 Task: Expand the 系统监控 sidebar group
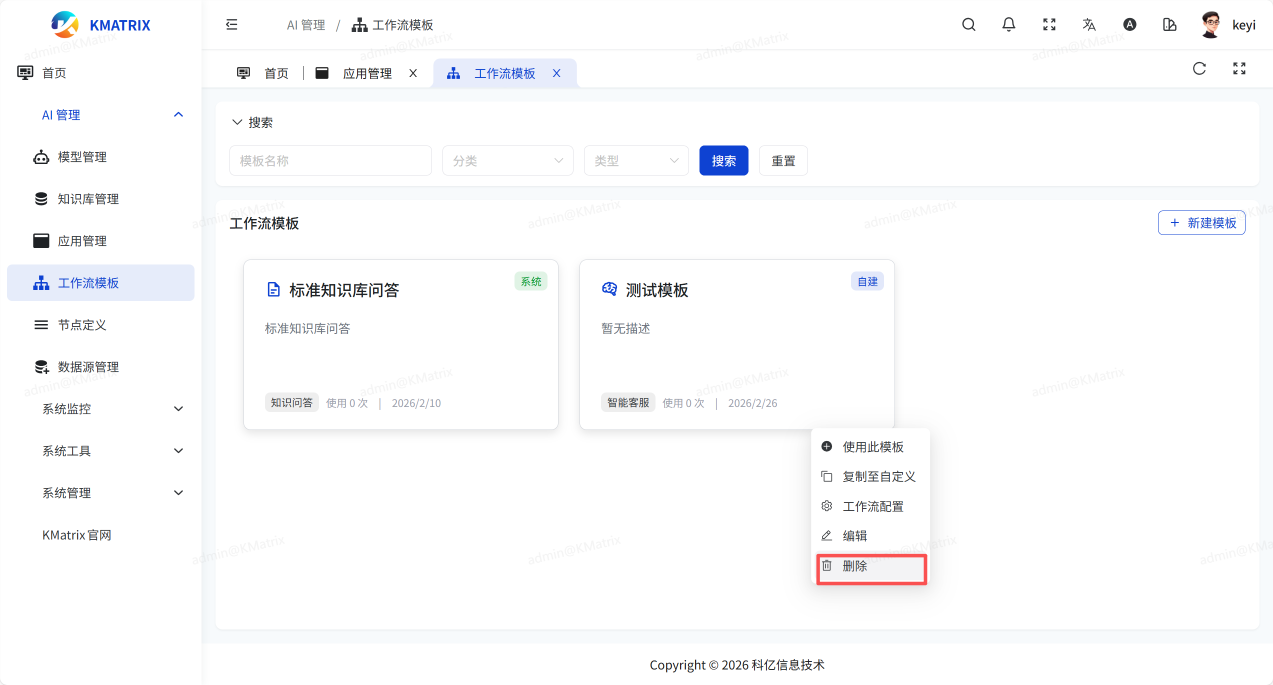[x=110, y=409]
